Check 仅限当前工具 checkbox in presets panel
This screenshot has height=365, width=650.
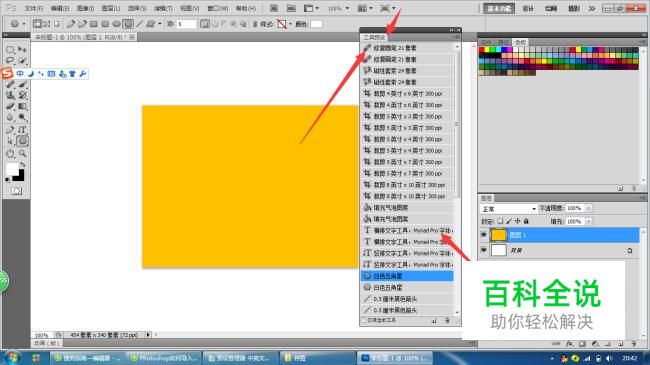(x=364, y=321)
